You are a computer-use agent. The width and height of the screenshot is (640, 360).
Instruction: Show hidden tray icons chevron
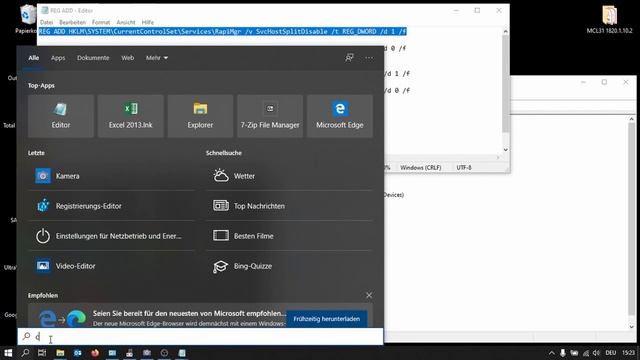click(x=551, y=353)
